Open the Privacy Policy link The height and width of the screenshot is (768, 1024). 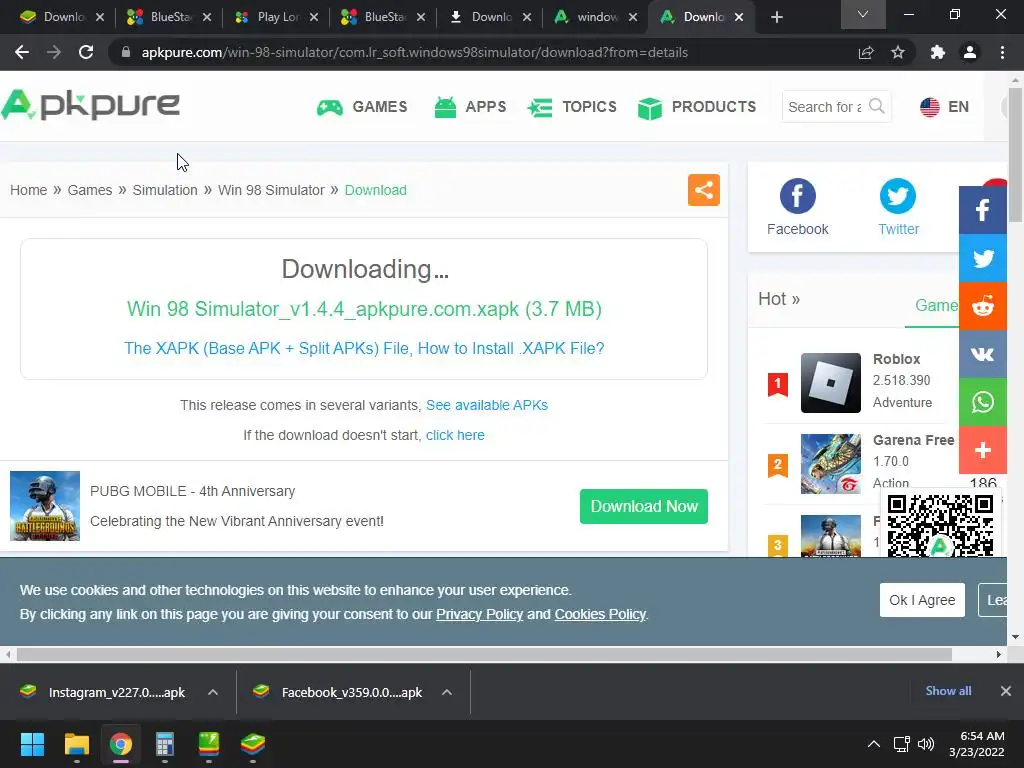479,615
